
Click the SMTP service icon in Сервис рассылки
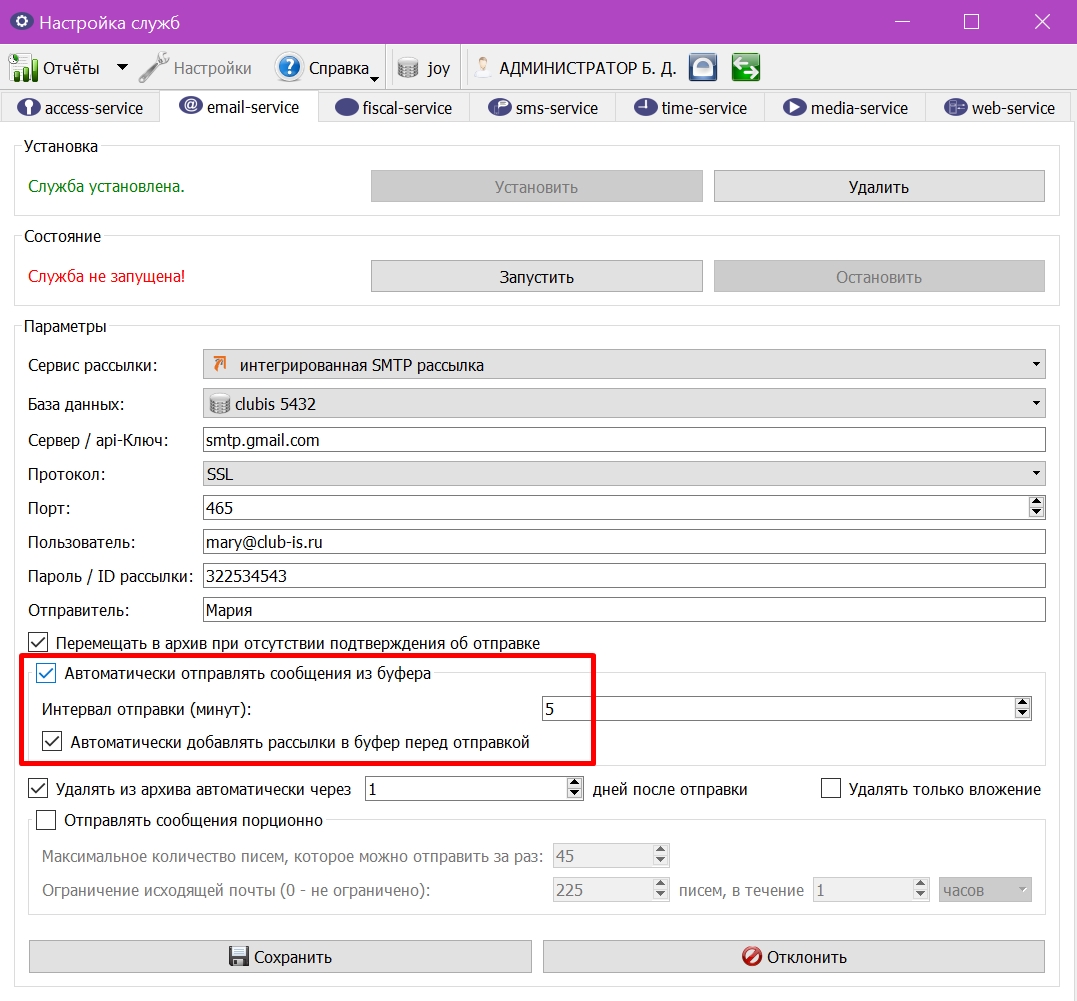(x=220, y=364)
